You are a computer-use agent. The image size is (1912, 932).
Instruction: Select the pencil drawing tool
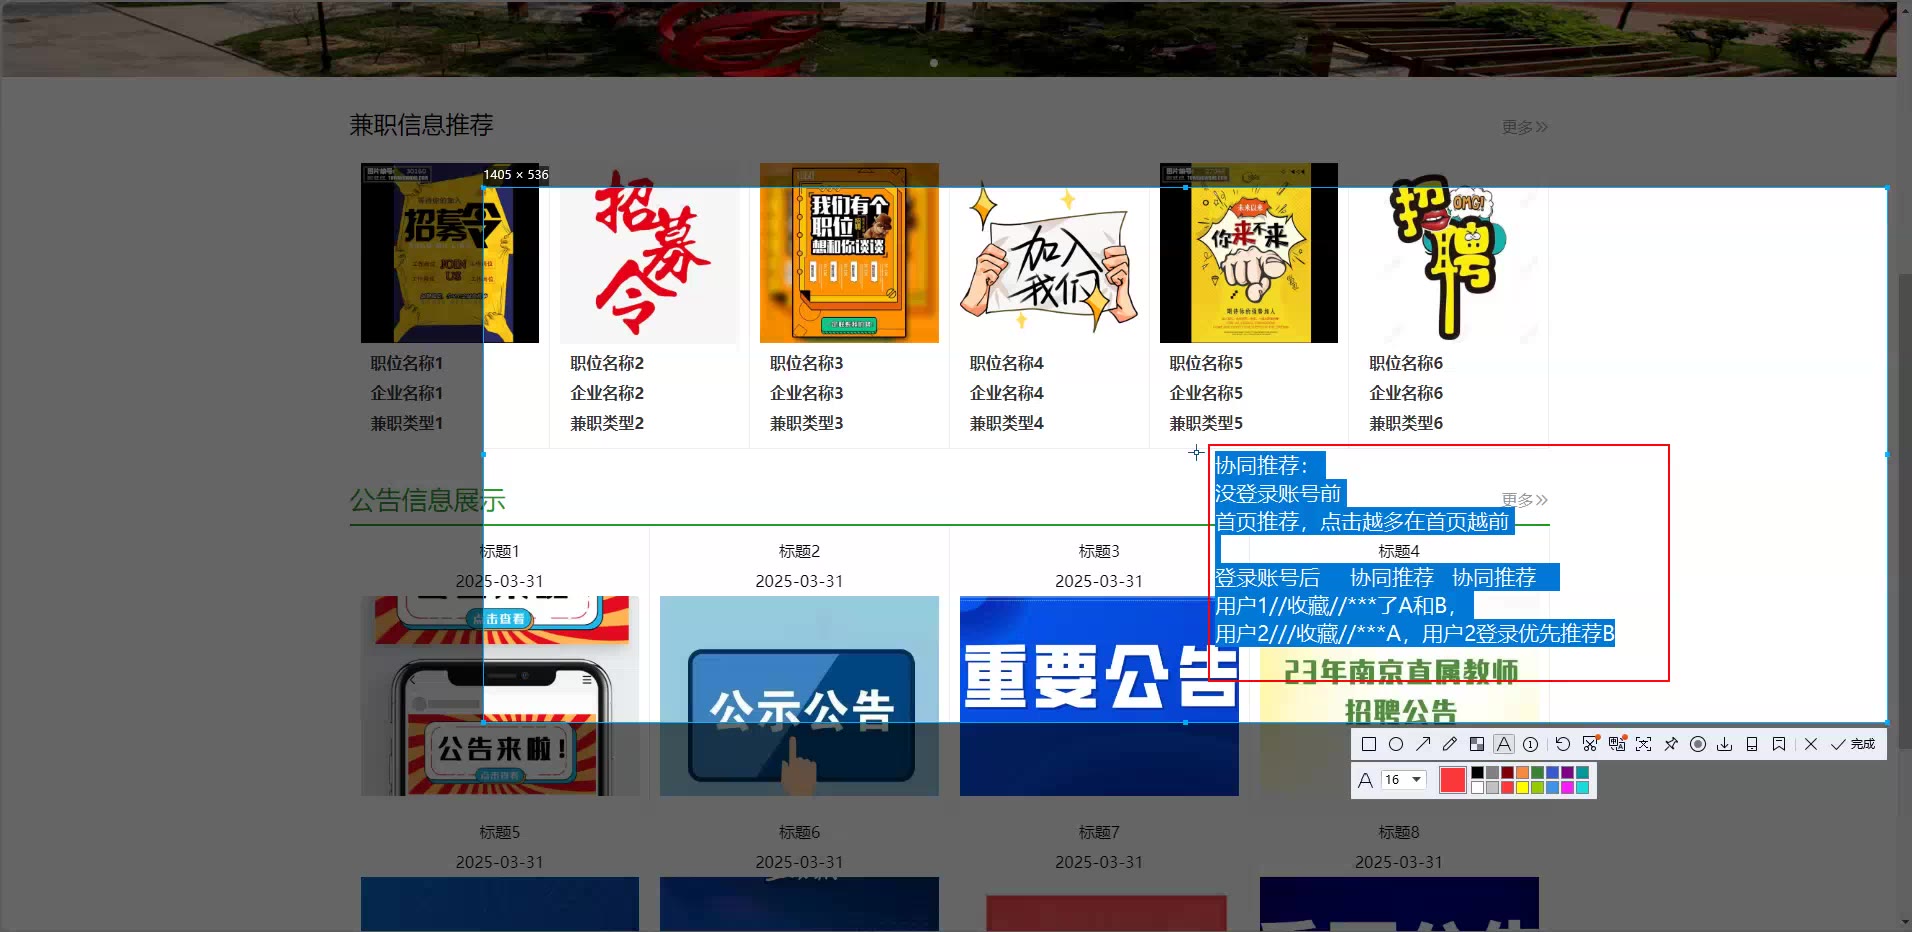point(1450,744)
